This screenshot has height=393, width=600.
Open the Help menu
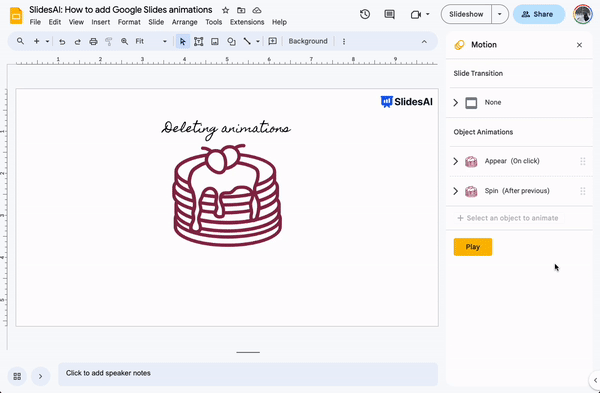tap(279, 22)
